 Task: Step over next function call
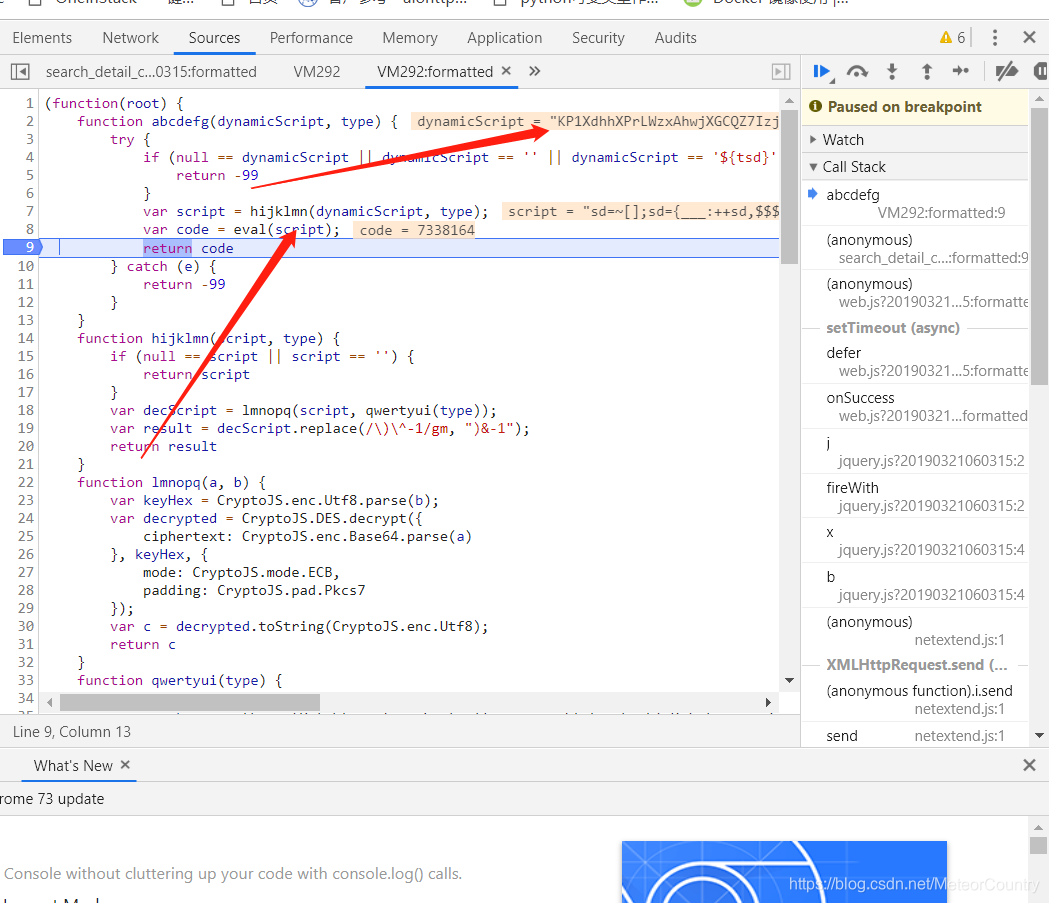(857, 72)
